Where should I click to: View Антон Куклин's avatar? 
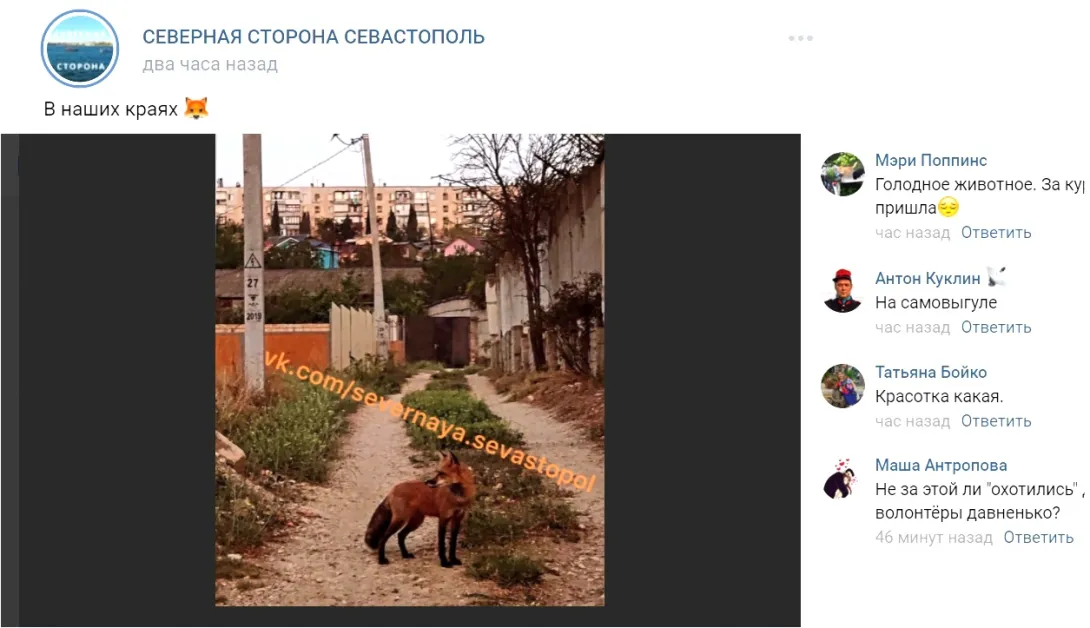pyautogui.click(x=843, y=290)
